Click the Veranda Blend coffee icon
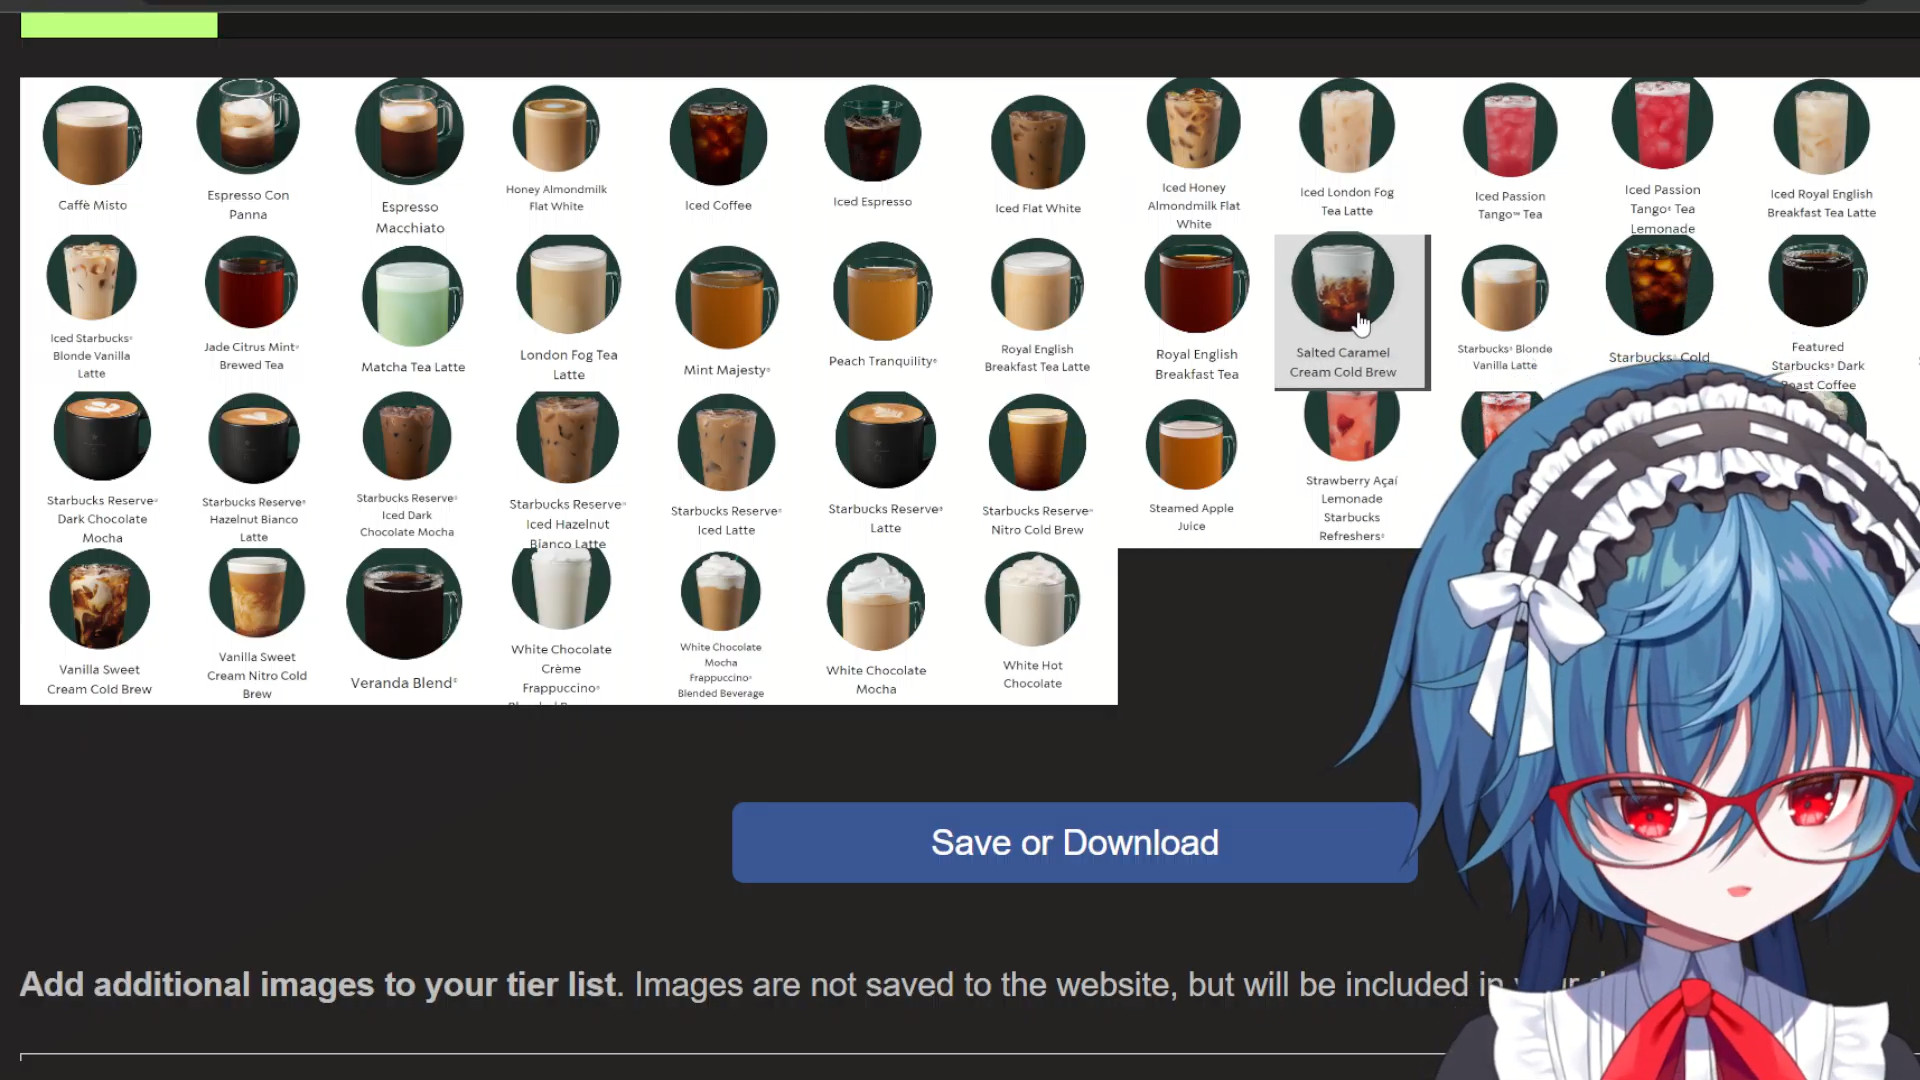1920x1080 pixels. tap(404, 603)
